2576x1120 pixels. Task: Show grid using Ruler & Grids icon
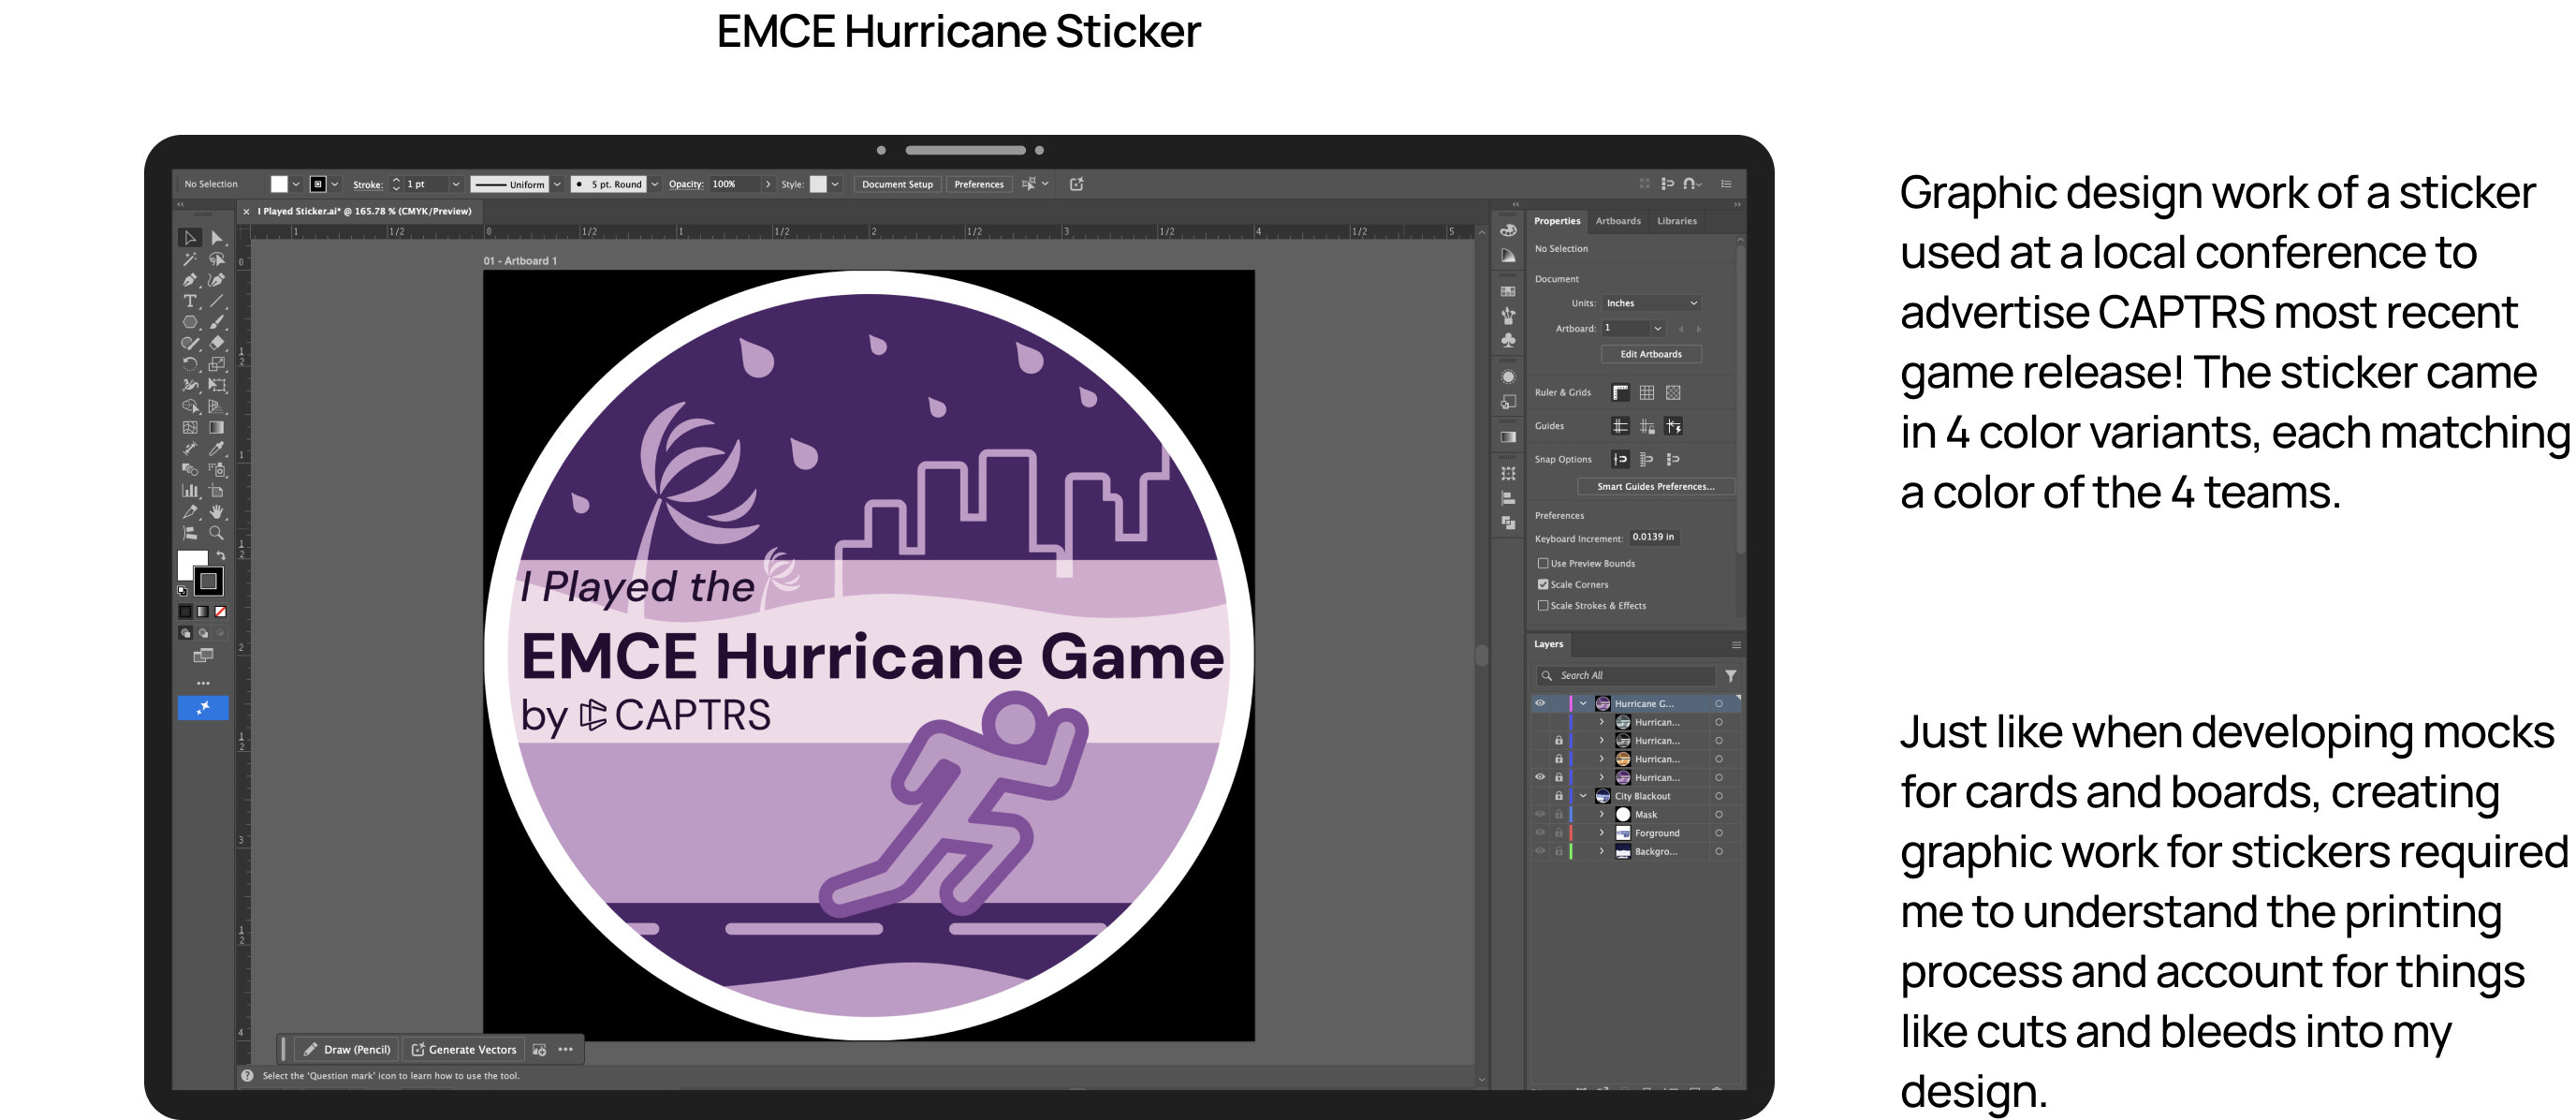1646,393
